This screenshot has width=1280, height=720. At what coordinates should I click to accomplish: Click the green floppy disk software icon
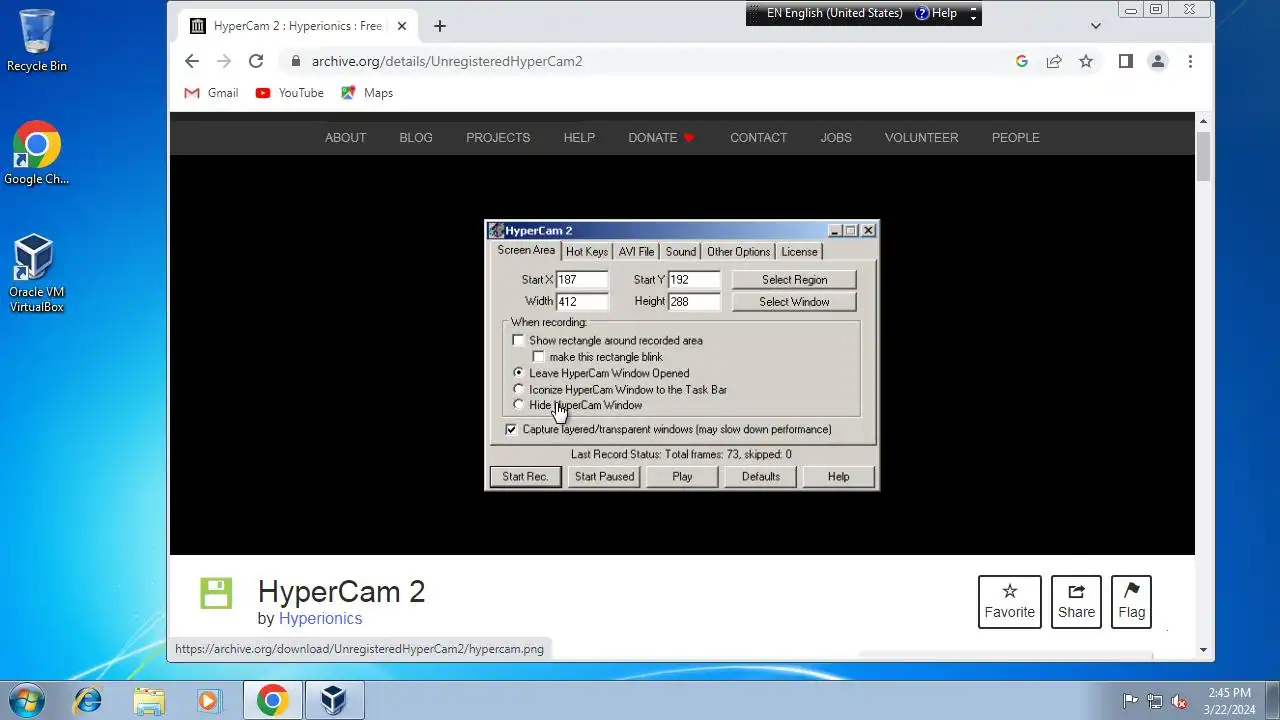pyautogui.click(x=216, y=593)
